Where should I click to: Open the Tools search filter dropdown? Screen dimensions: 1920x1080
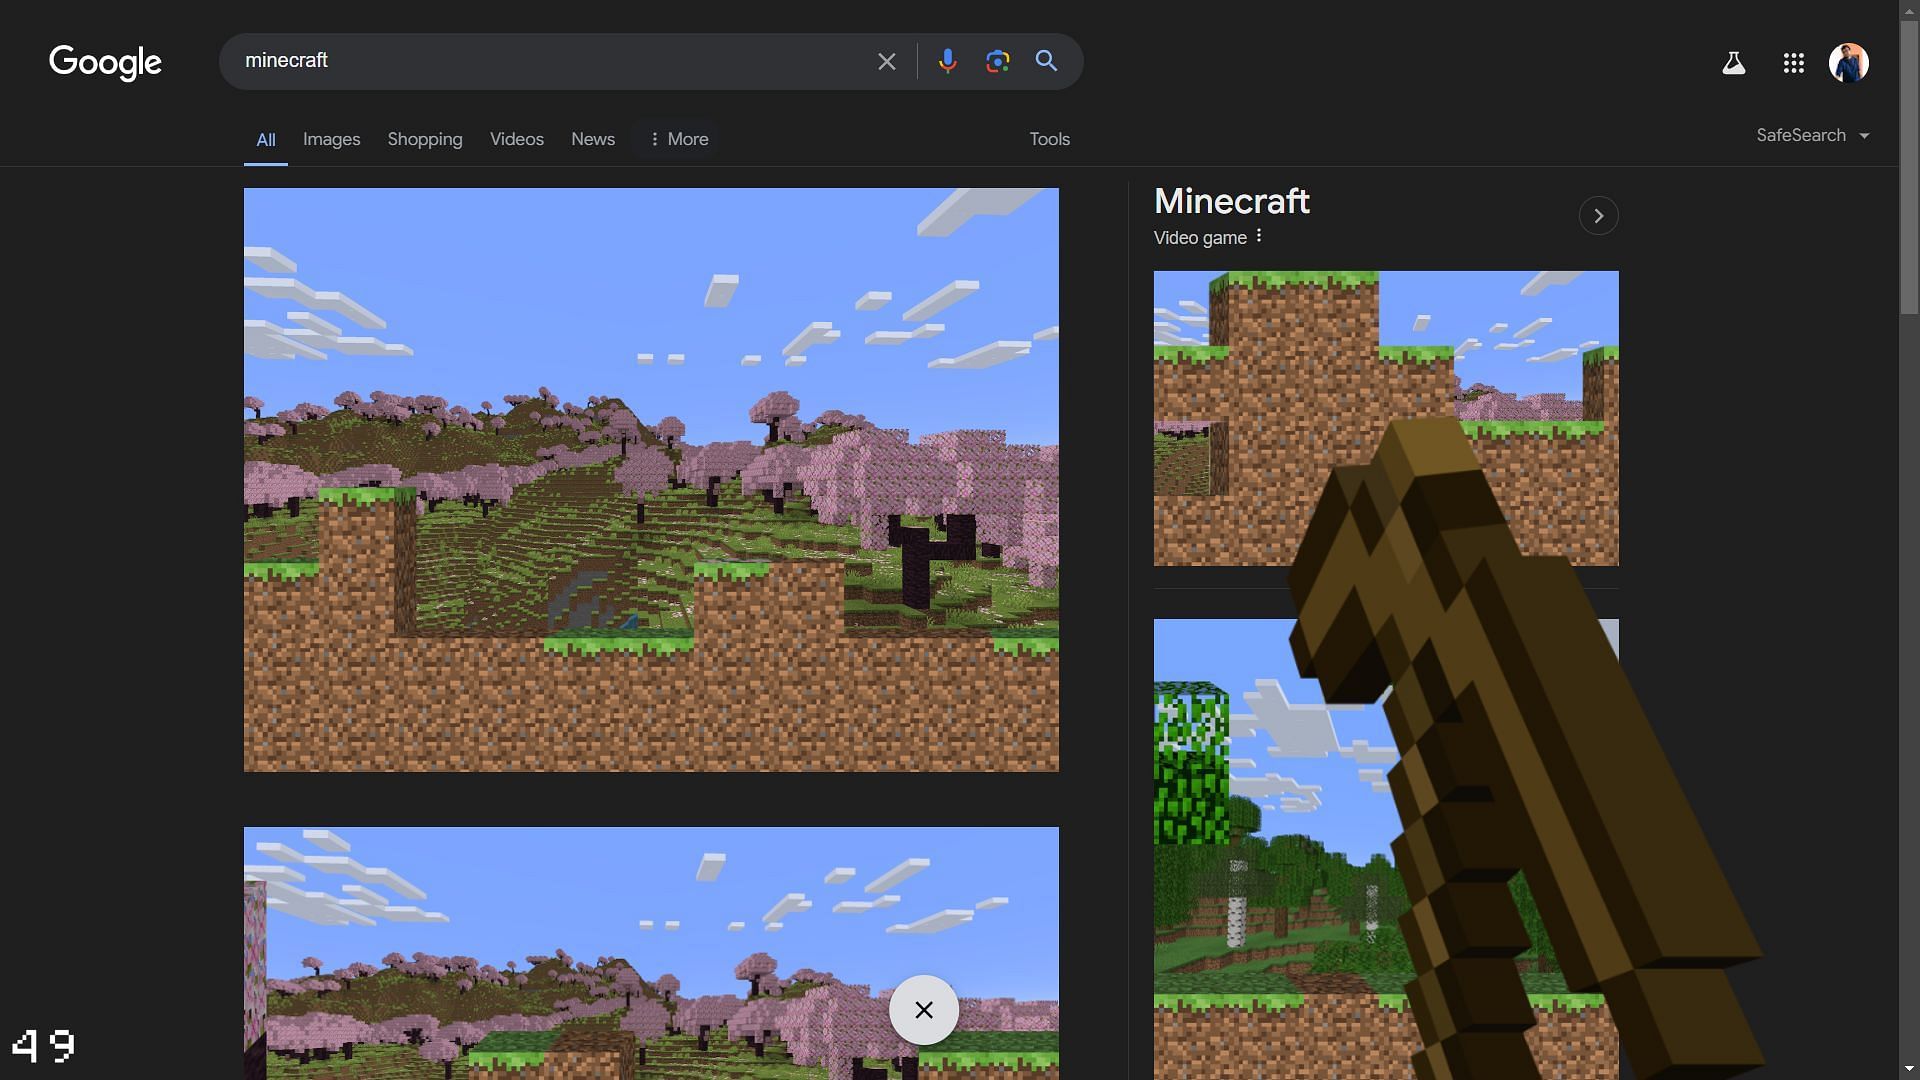pyautogui.click(x=1050, y=137)
